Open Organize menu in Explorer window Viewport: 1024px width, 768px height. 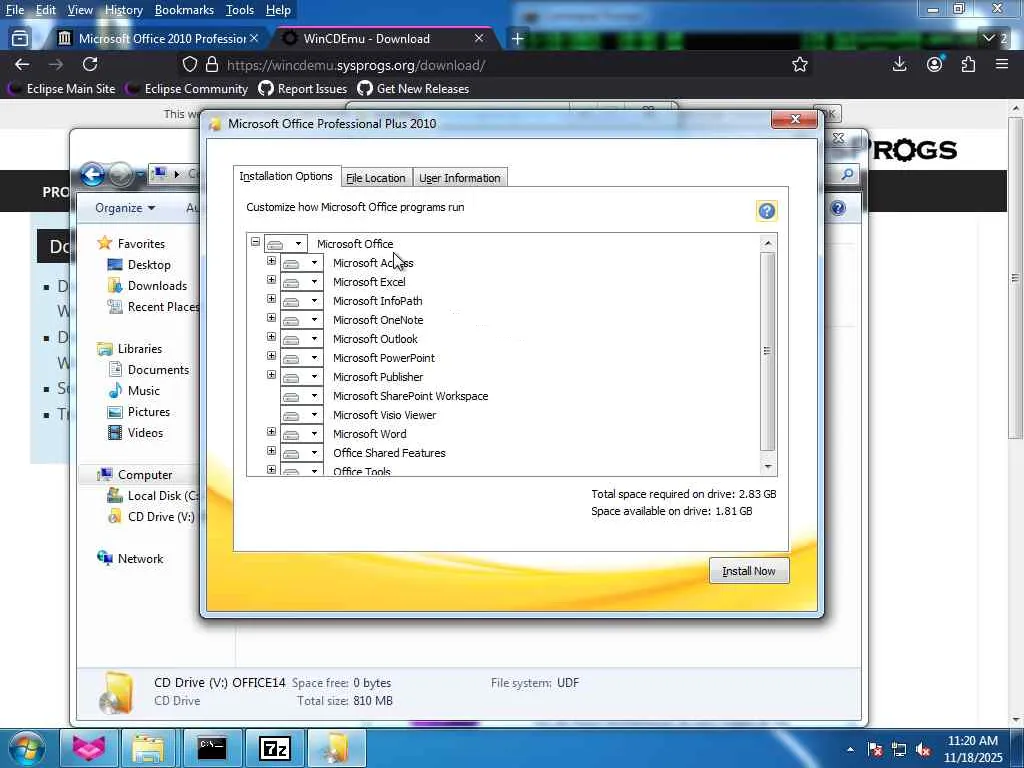[125, 208]
